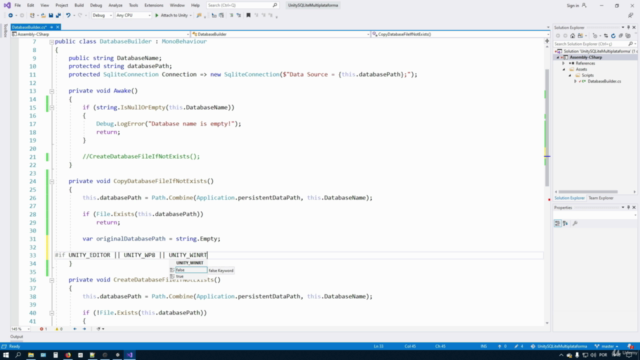
Task: Click the taskbar search icon
Action: tap(18, 355)
